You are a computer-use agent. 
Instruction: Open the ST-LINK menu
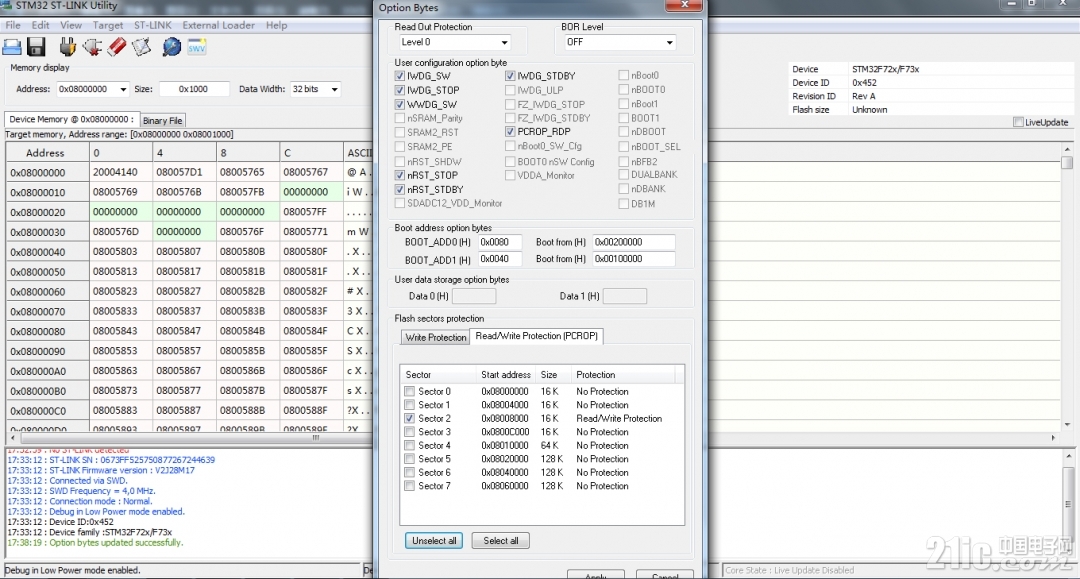[x=152, y=25]
